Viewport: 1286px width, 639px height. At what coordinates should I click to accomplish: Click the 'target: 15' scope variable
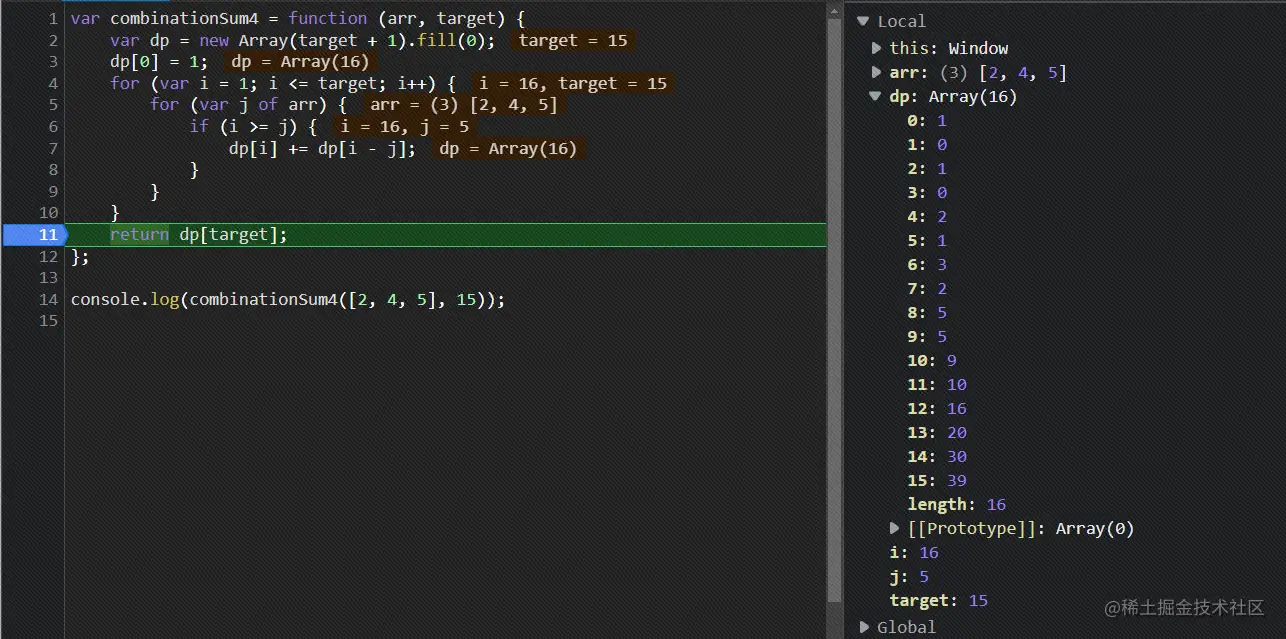pyautogui.click(x=938, y=600)
